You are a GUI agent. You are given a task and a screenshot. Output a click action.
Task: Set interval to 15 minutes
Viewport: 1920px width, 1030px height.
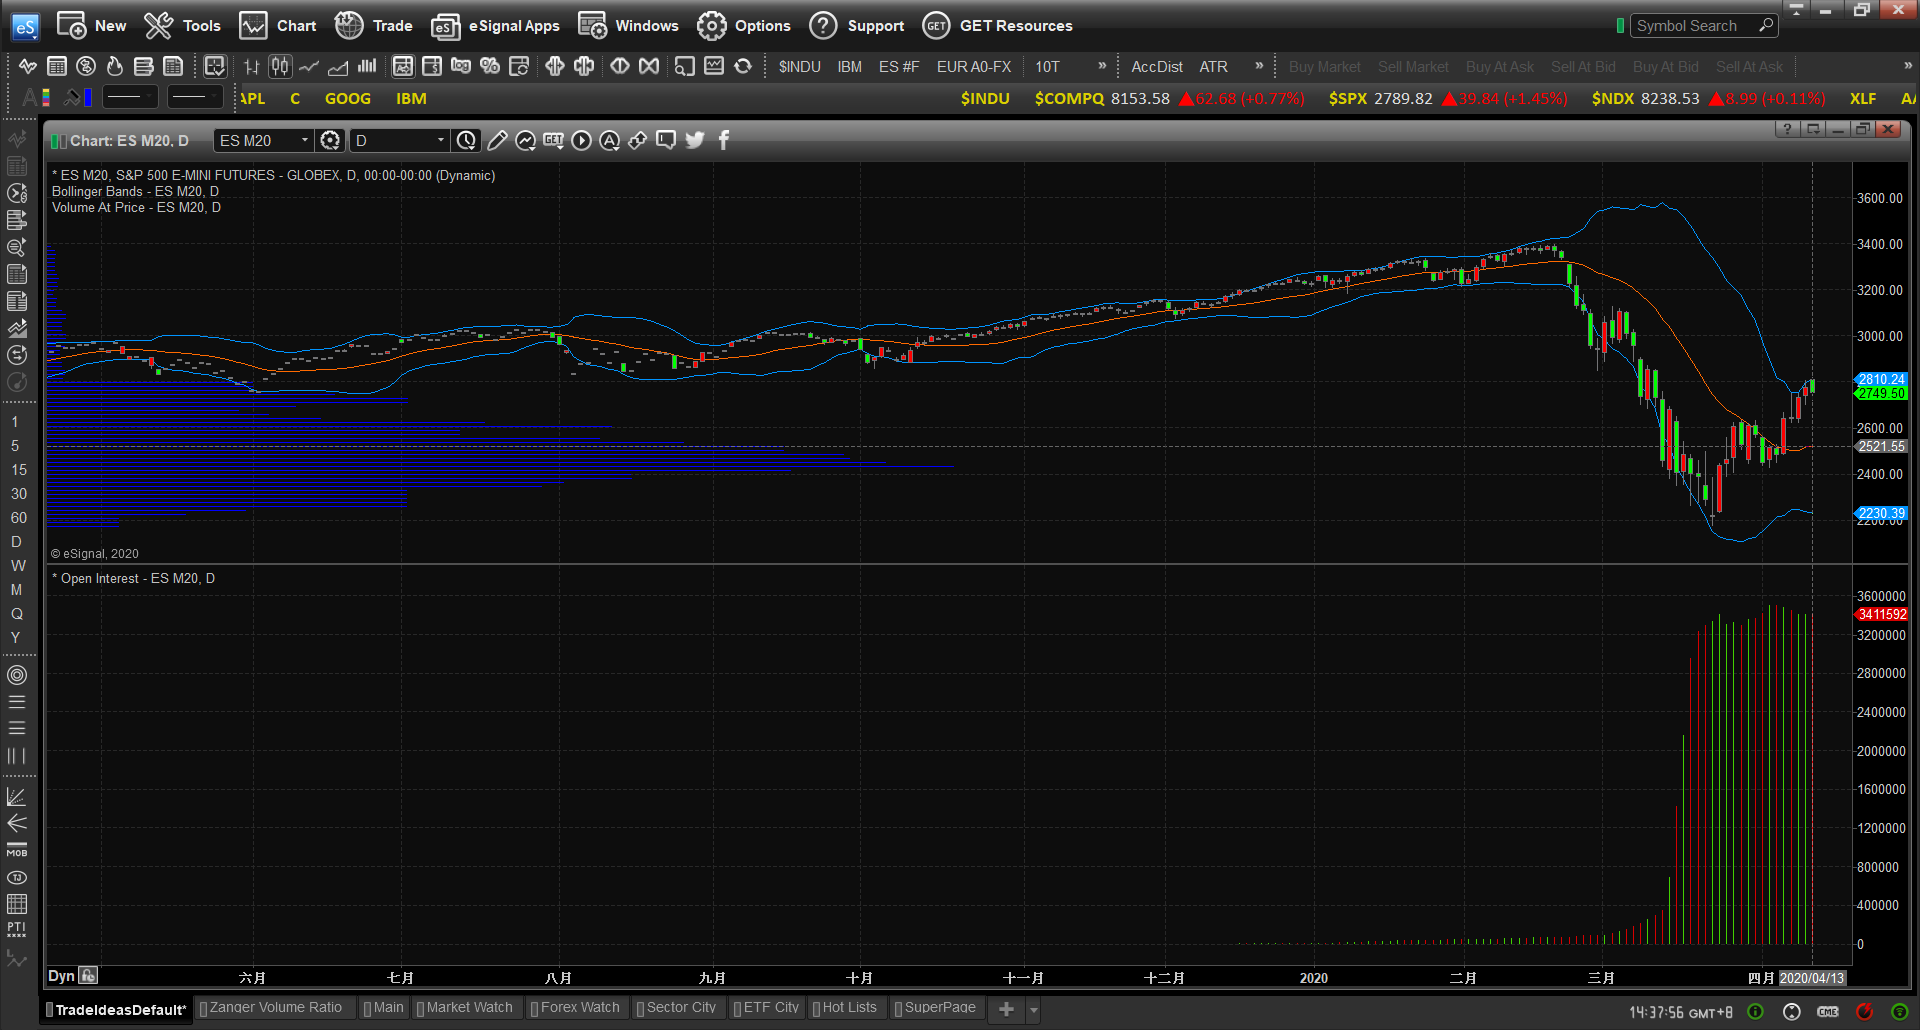click(19, 470)
